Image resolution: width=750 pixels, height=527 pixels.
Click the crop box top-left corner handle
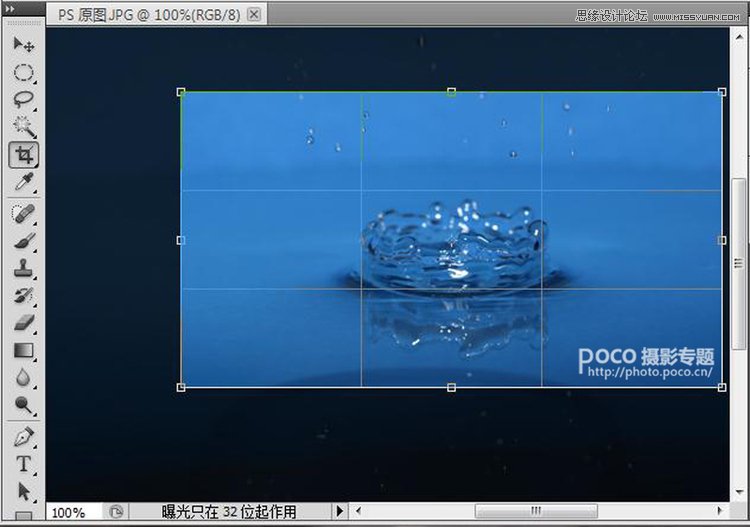coord(181,92)
